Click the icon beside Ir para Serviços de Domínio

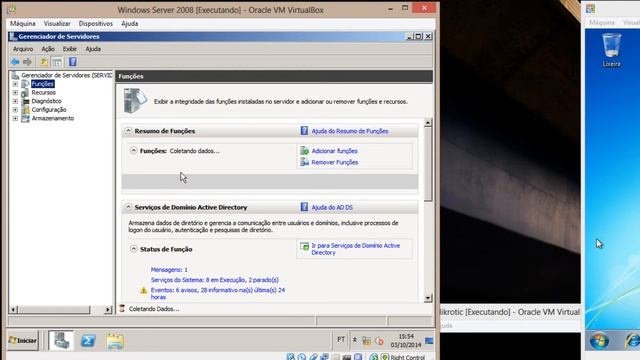click(x=304, y=246)
